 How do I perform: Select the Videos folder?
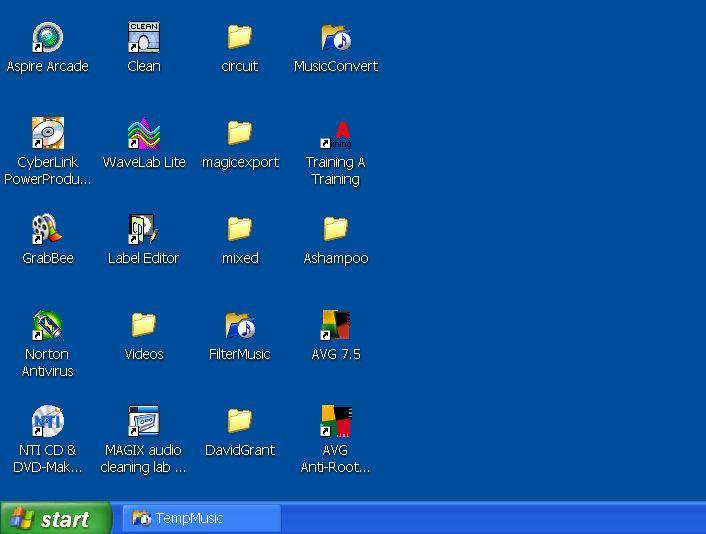[x=144, y=326]
